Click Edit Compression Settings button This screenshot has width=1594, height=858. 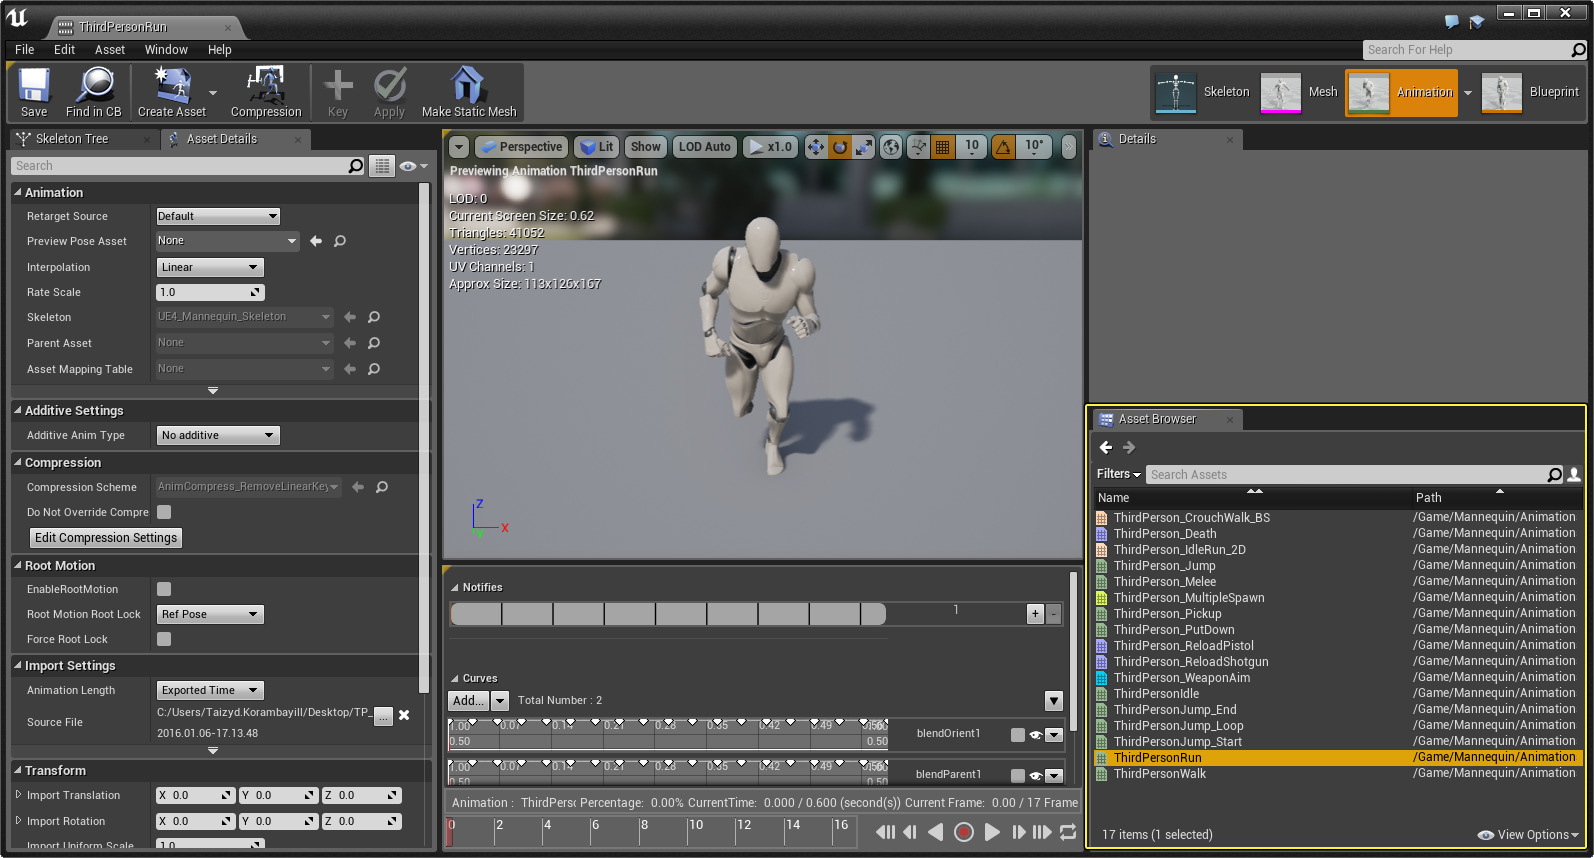(x=106, y=538)
